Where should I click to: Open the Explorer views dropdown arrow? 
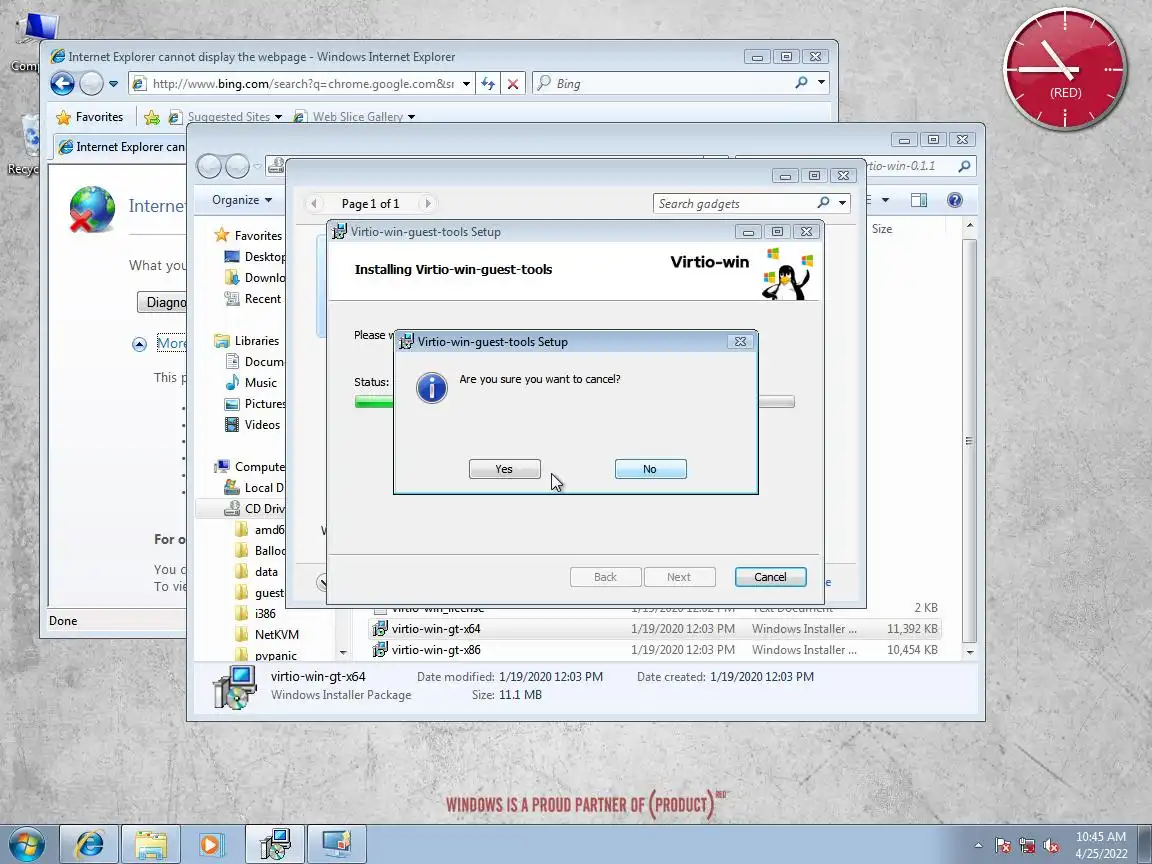pos(885,200)
